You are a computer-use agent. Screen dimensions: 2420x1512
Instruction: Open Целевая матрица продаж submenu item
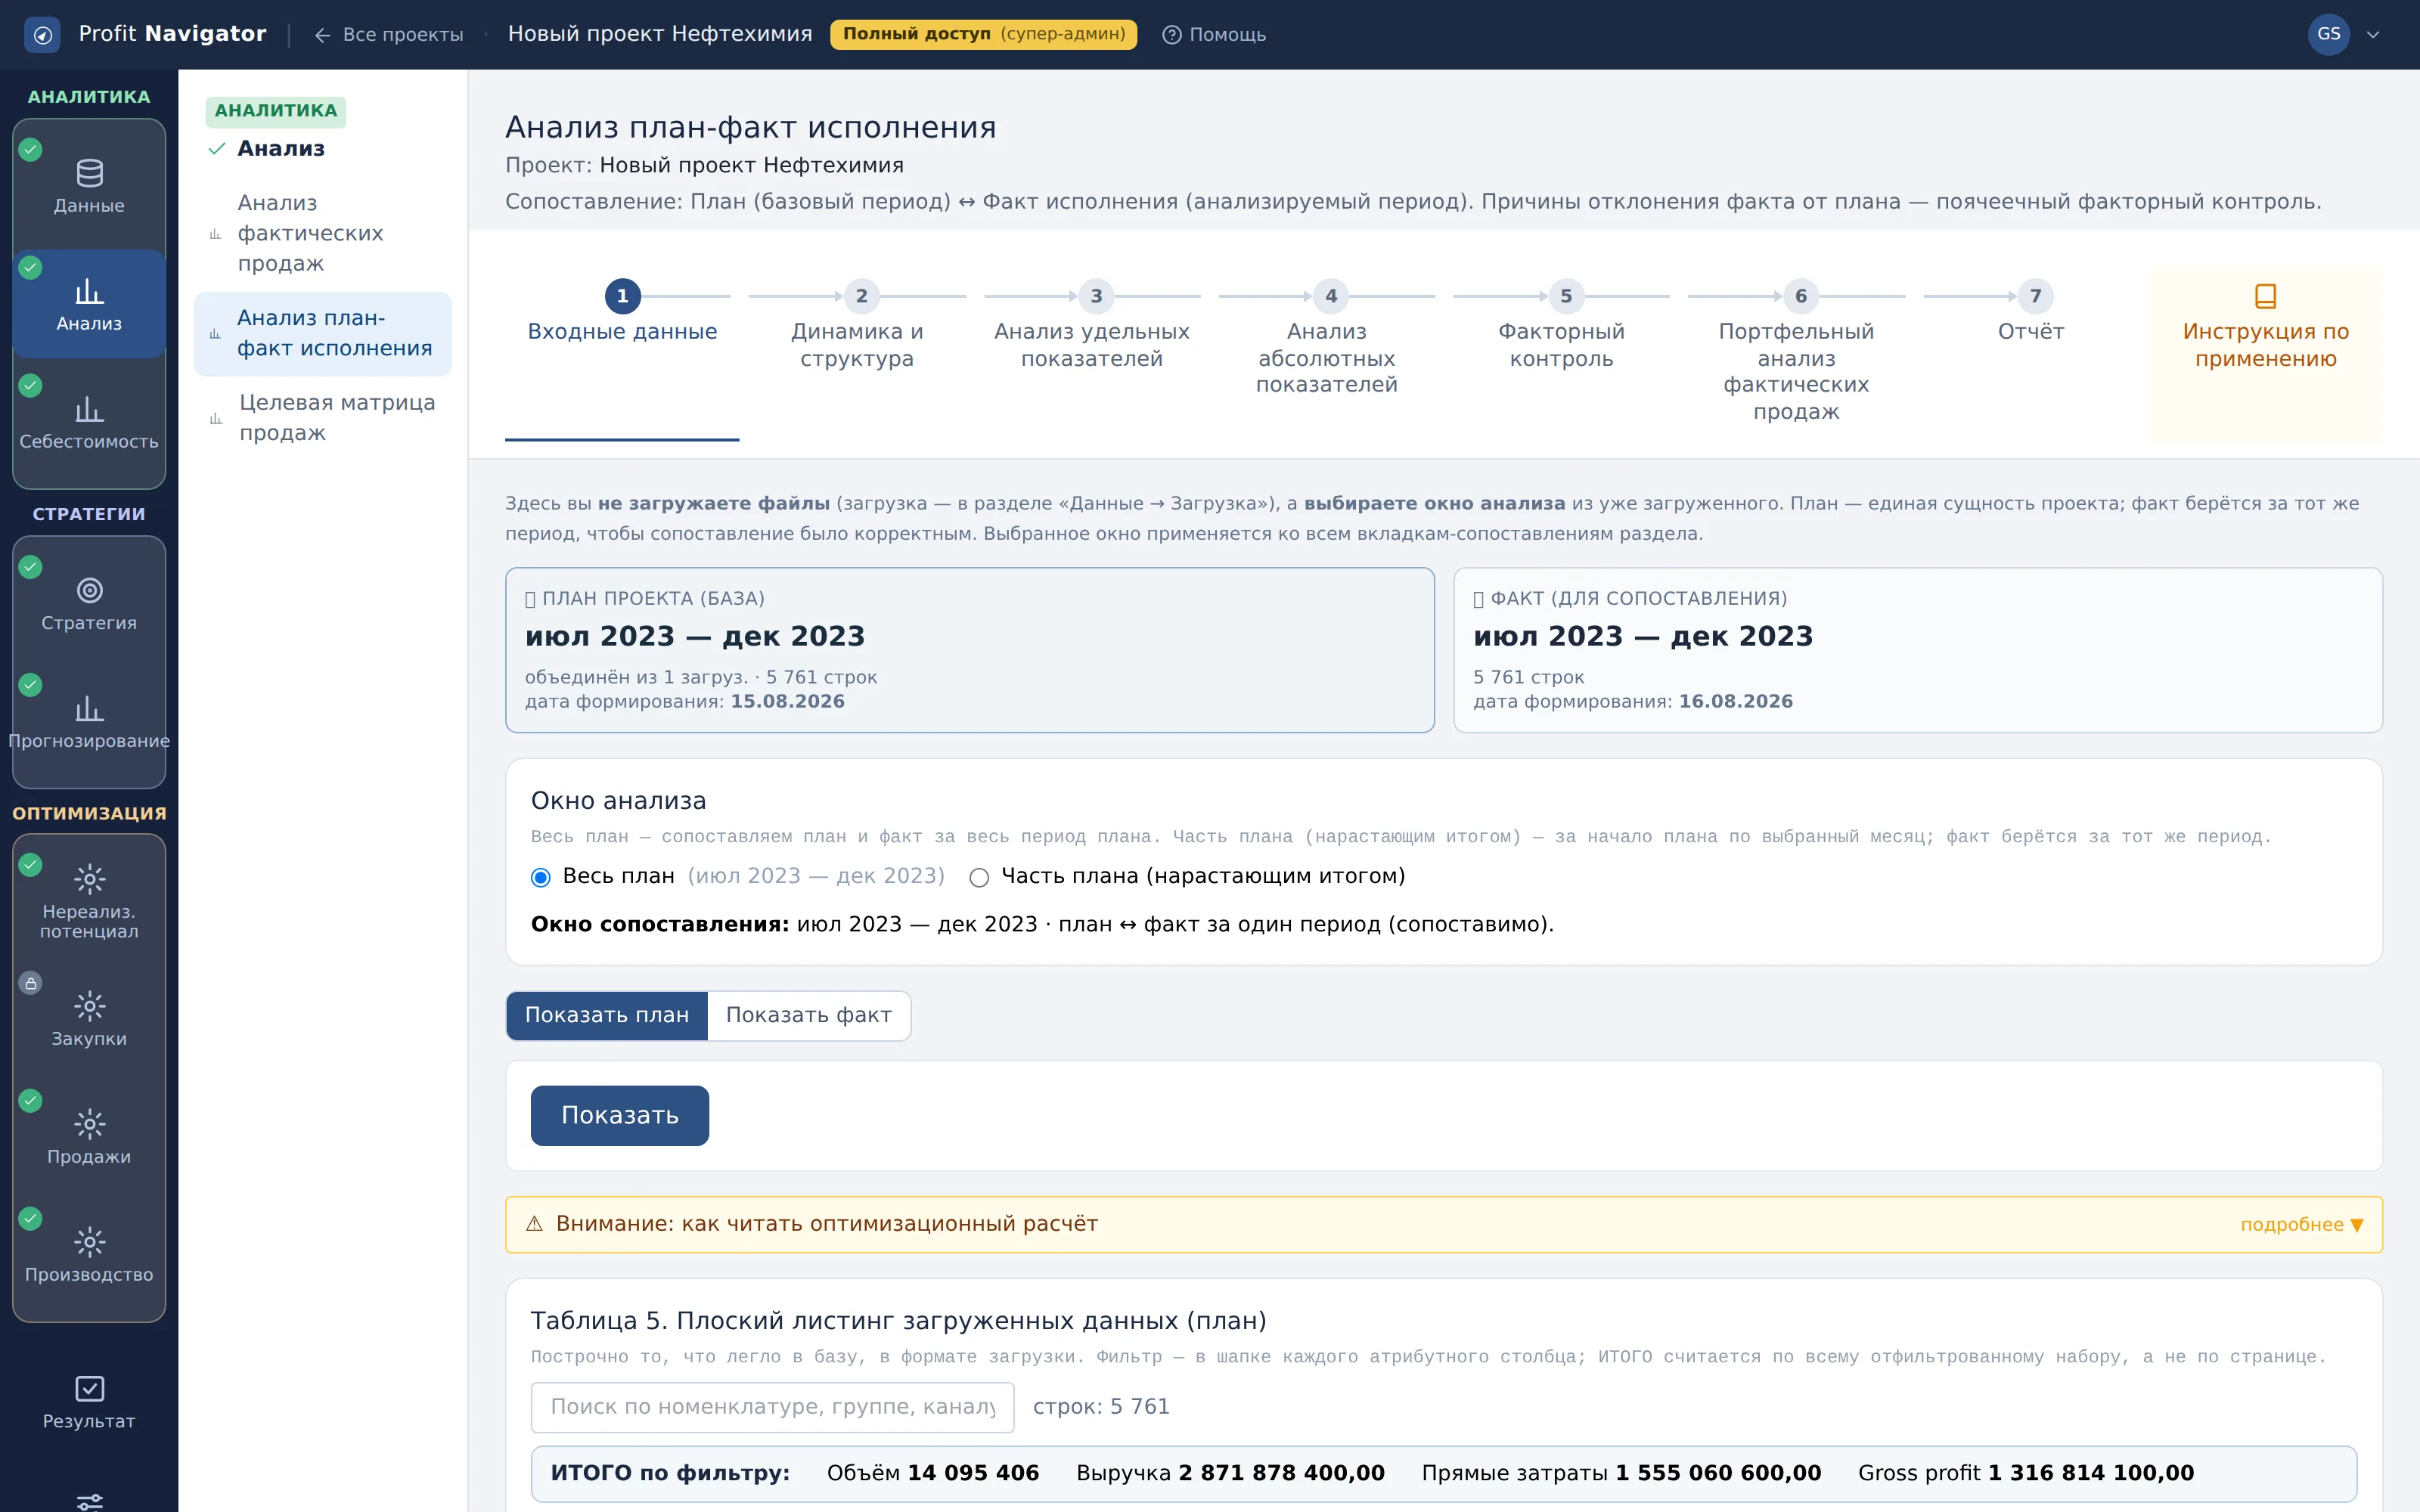pos(322,418)
